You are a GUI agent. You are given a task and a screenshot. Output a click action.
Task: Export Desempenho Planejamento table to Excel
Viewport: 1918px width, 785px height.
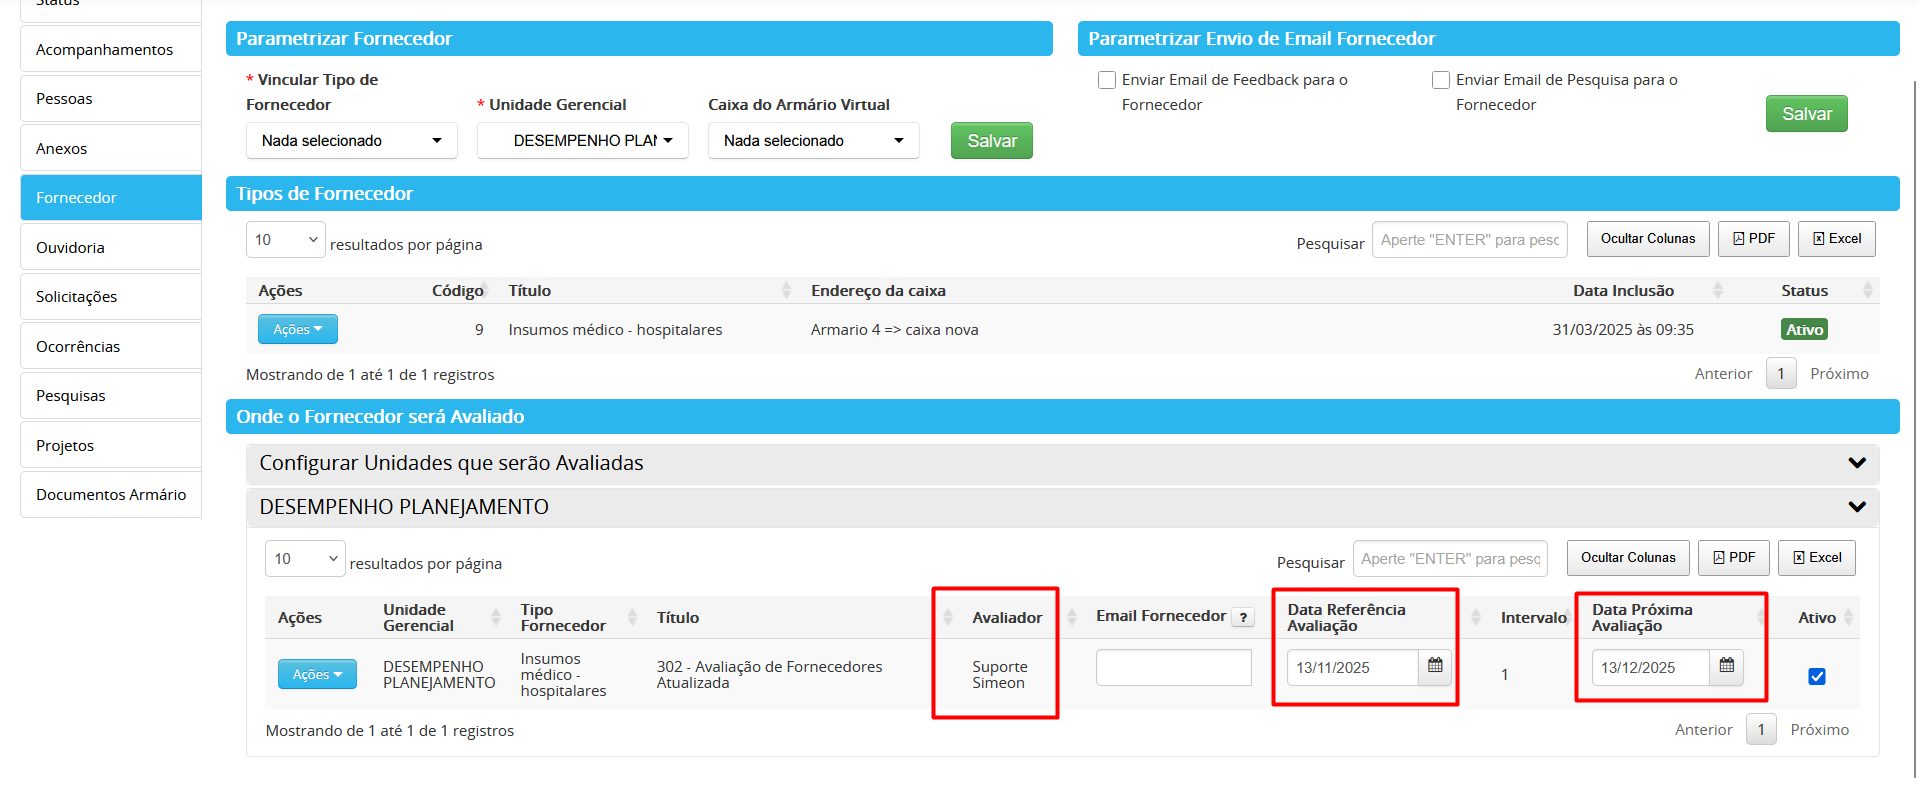pyautogui.click(x=1816, y=558)
